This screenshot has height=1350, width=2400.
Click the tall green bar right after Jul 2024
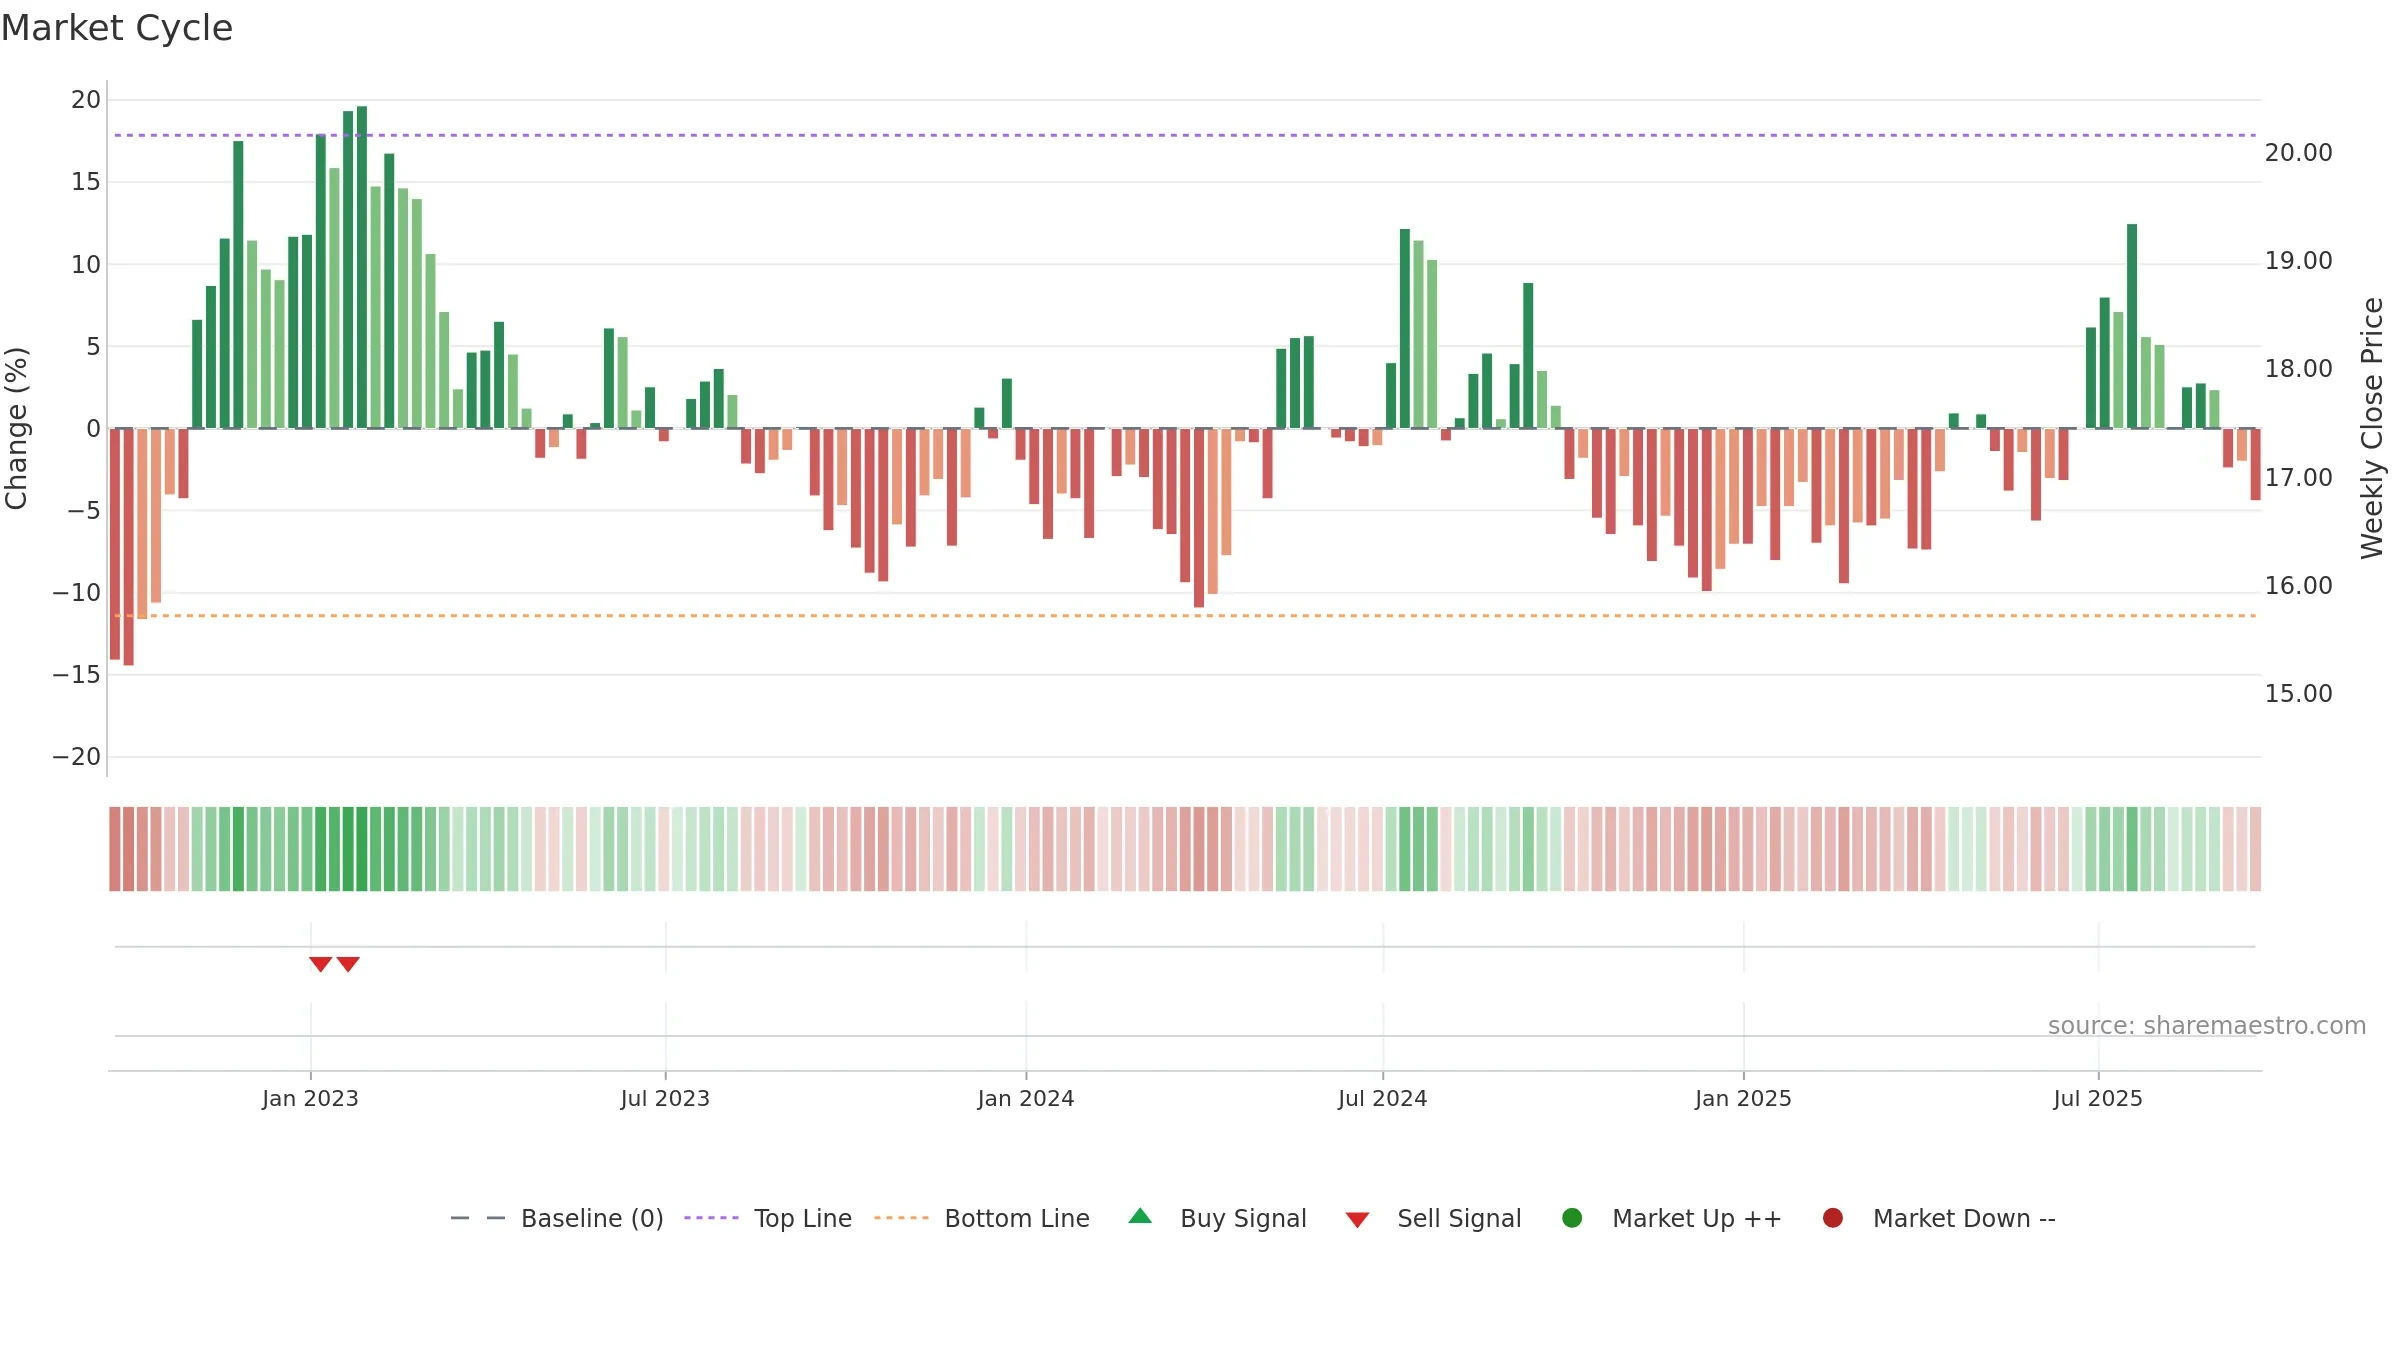coord(1405,328)
